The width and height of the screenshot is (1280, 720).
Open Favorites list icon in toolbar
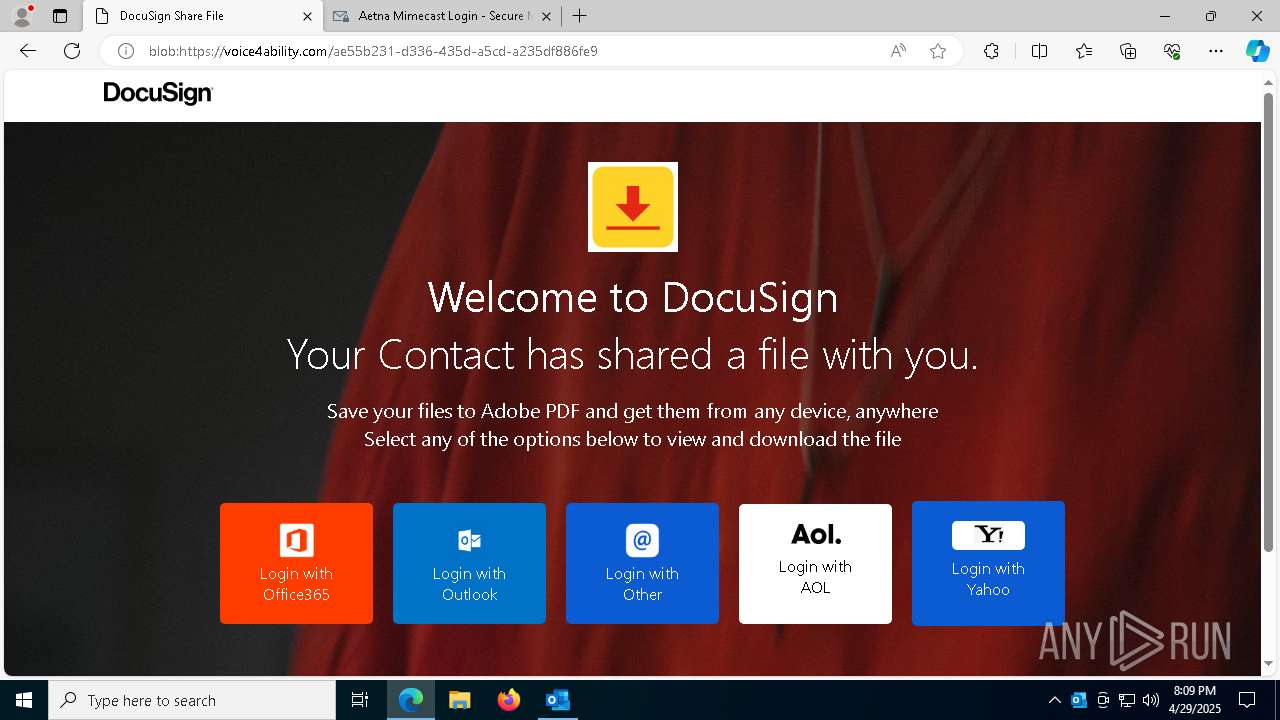(1084, 51)
